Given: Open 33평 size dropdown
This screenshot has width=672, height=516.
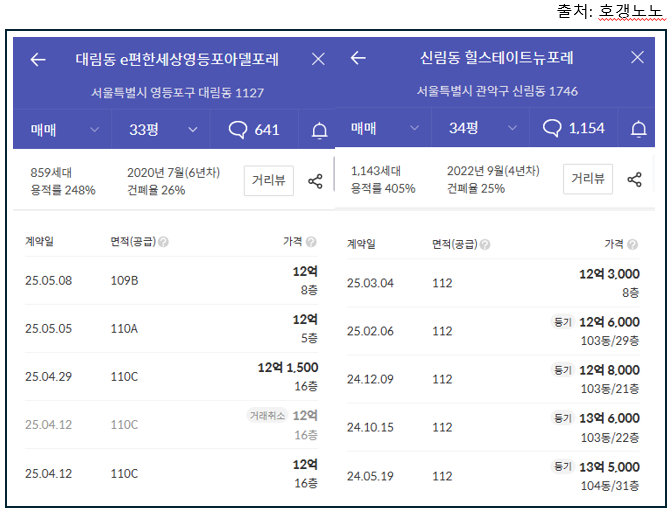Looking at the screenshot, I should pos(161,129).
